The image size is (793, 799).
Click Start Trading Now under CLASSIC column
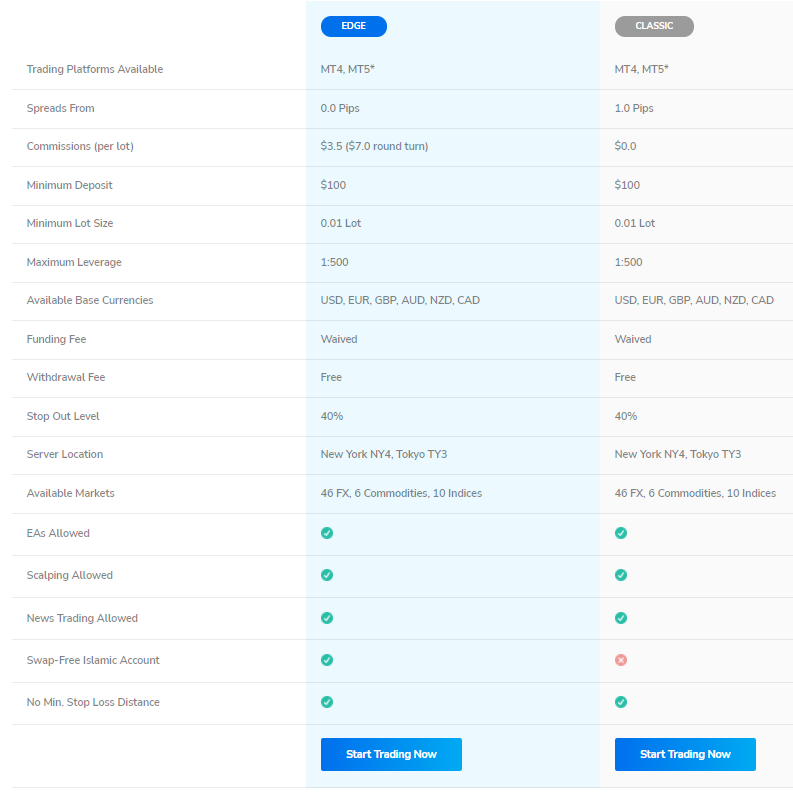685,754
